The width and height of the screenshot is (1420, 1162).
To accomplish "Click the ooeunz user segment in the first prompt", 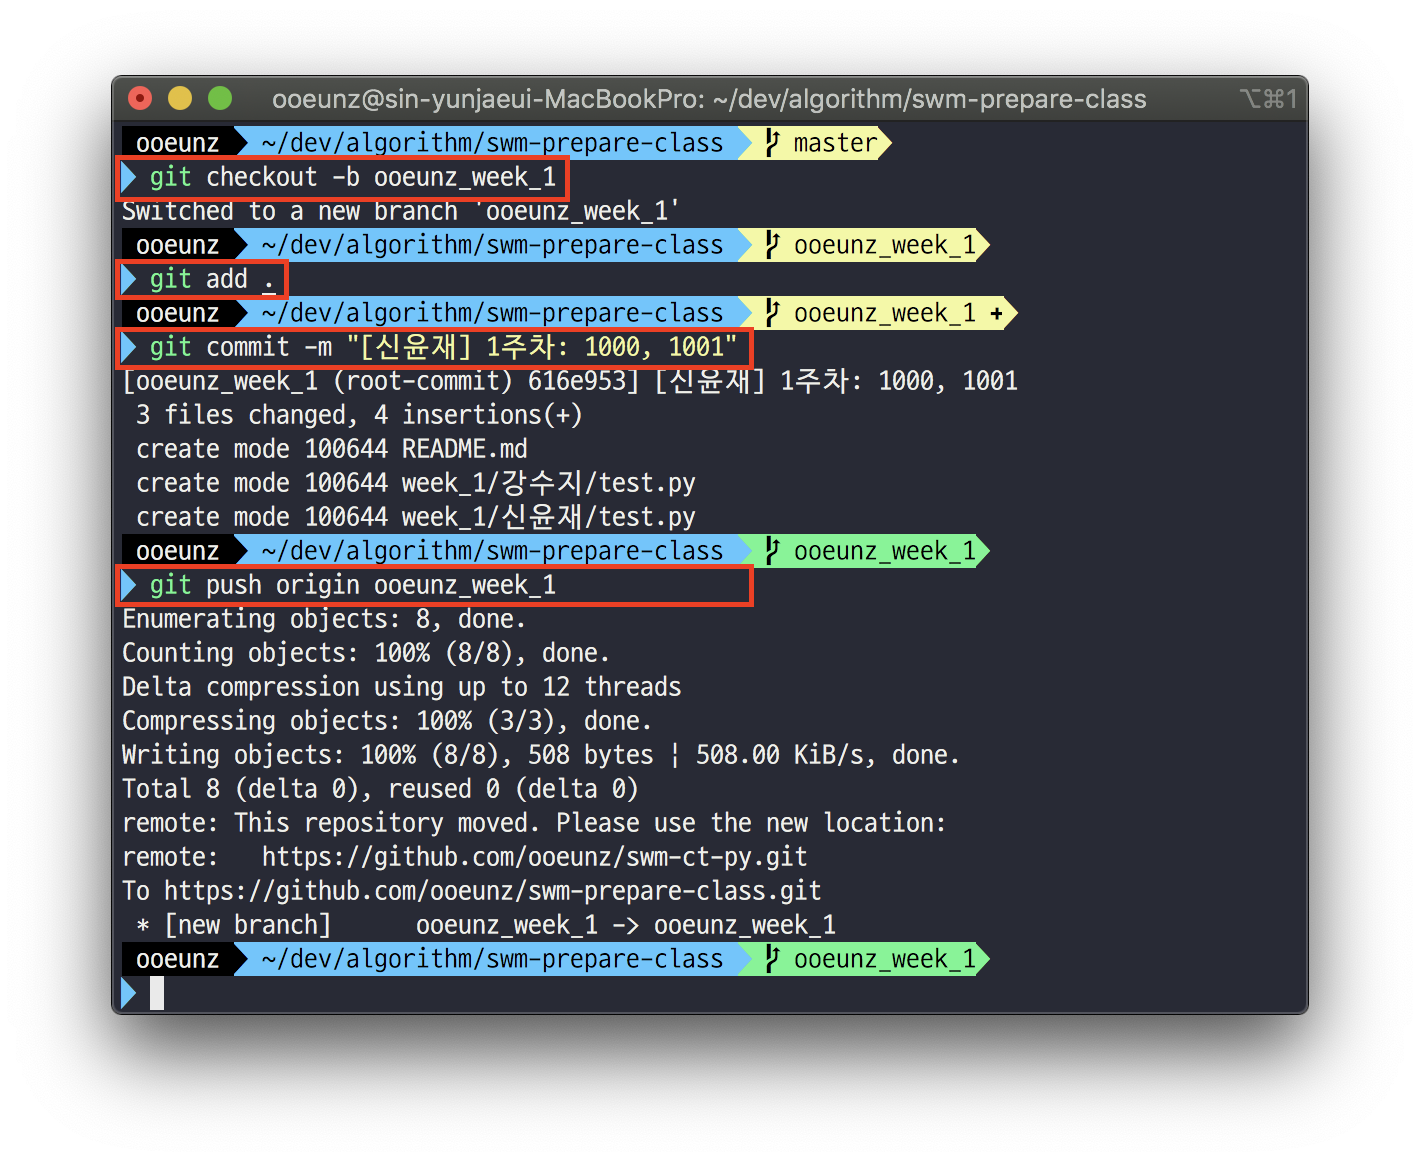I will 178,143.
